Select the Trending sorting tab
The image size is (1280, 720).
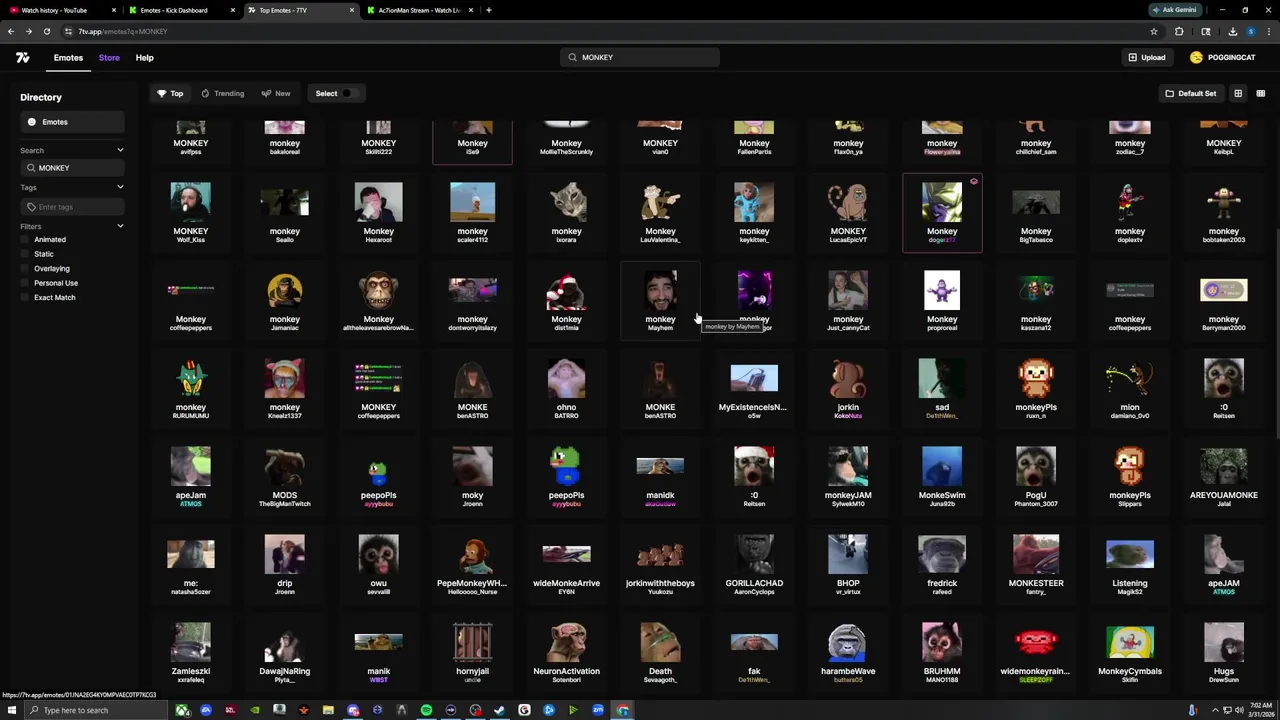click(x=222, y=94)
